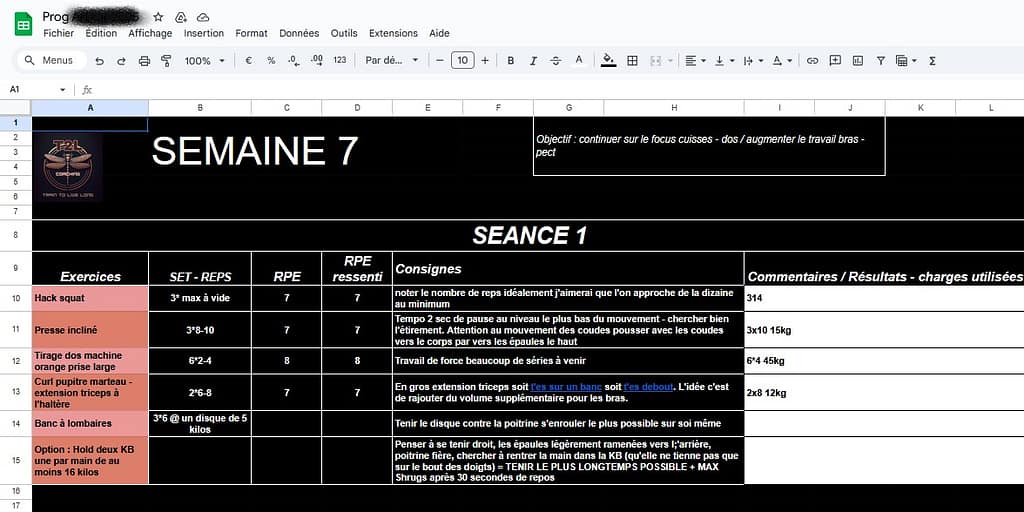1024x512 pixels.
Task: Open the 100% zoom dropdown
Action: click(203, 61)
